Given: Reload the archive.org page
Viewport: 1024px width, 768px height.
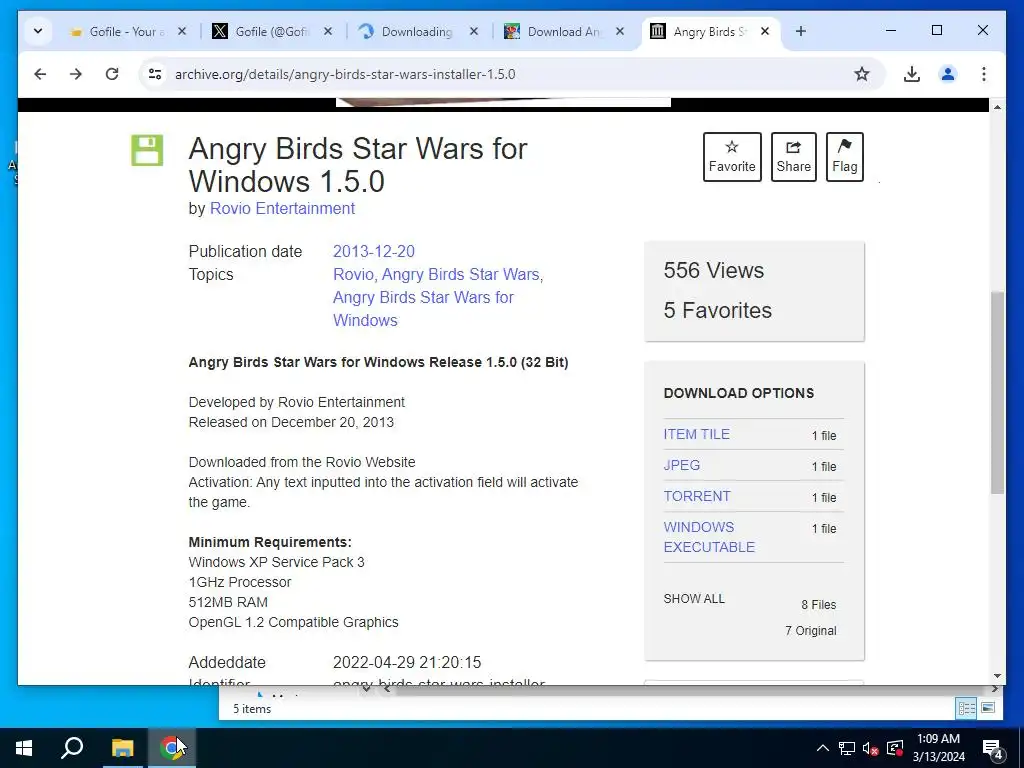Looking at the screenshot, I should pos(112,74).
